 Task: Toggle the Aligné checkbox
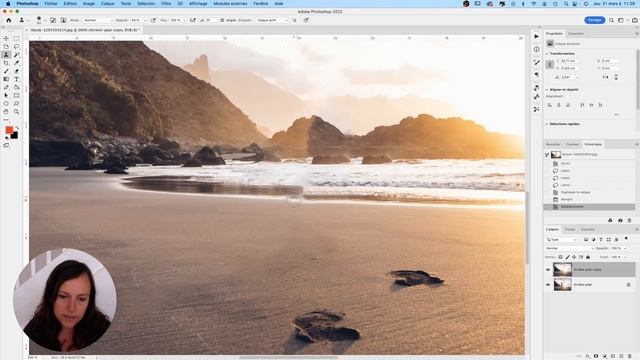(222, 20)
